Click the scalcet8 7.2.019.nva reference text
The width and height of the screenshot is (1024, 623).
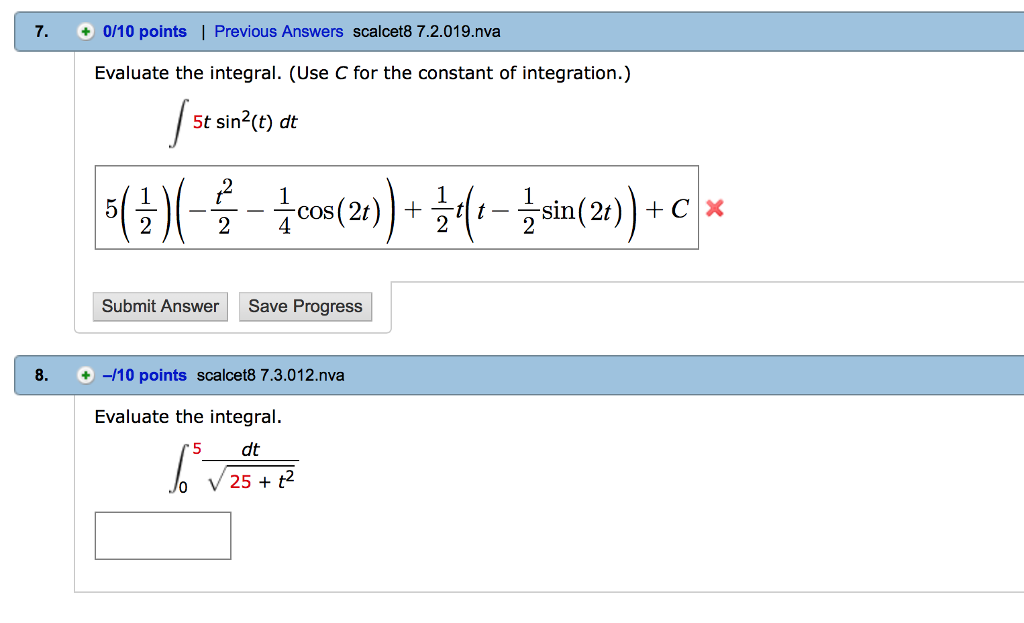[x=427, y=32]
